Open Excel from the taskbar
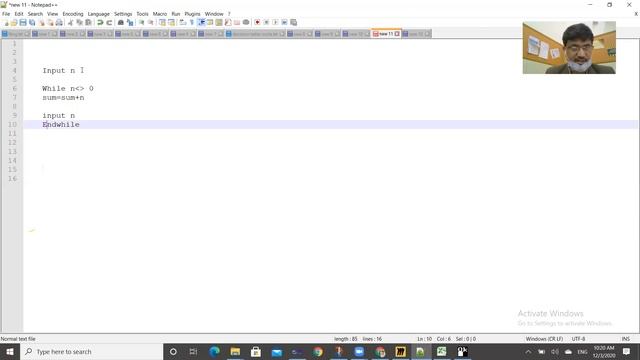Image resolution: width=640 pixels, height=360 pixels. pyautogui.click(x=442, y=351)
